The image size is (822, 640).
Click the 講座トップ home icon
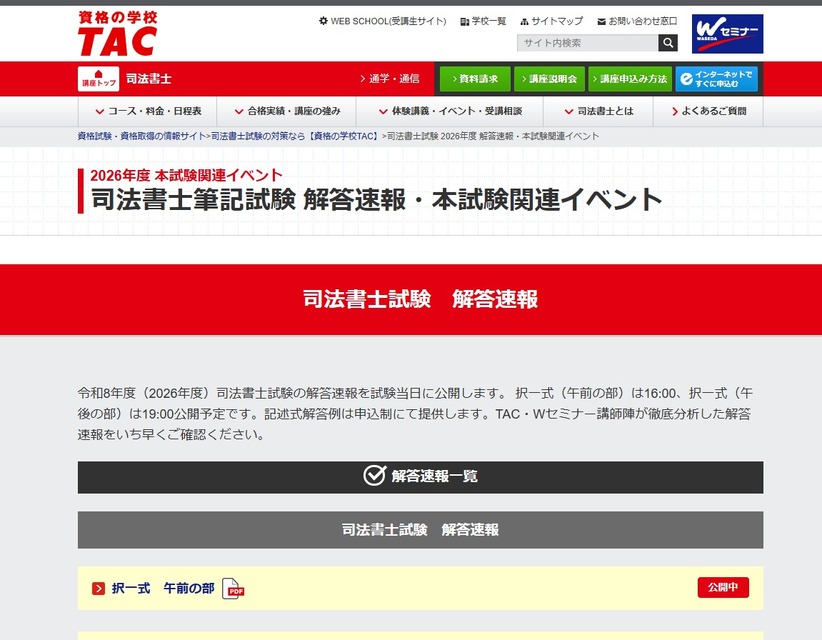[99, 79]
